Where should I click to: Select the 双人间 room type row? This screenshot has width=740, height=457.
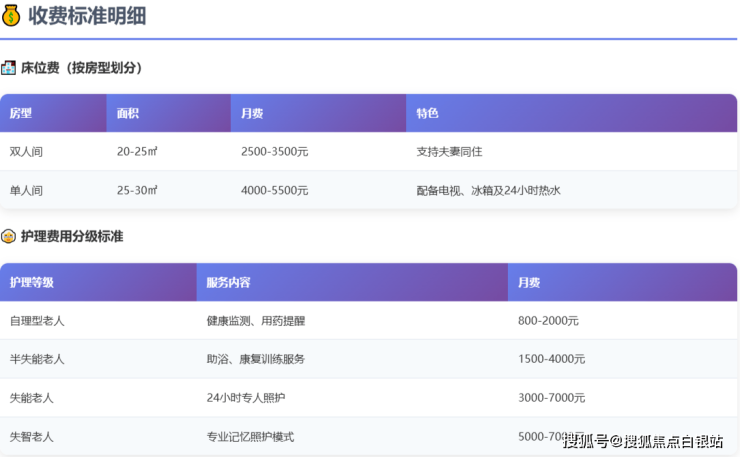(x=27, y=152)
